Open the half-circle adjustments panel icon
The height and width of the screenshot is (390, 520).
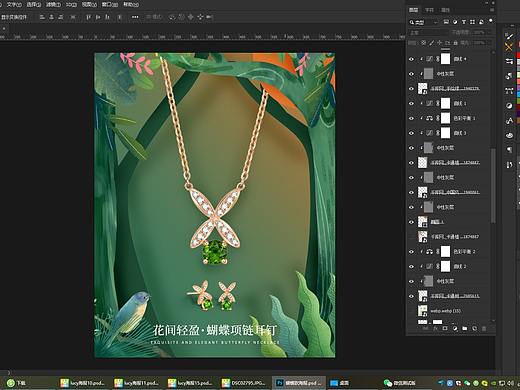[509, 106]
